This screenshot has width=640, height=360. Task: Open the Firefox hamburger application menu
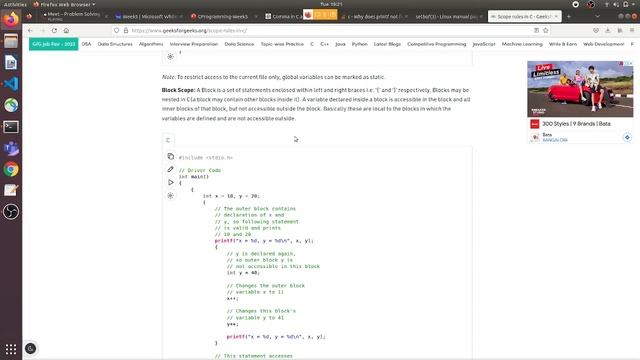pyautogui.click(x=632, y=31)
